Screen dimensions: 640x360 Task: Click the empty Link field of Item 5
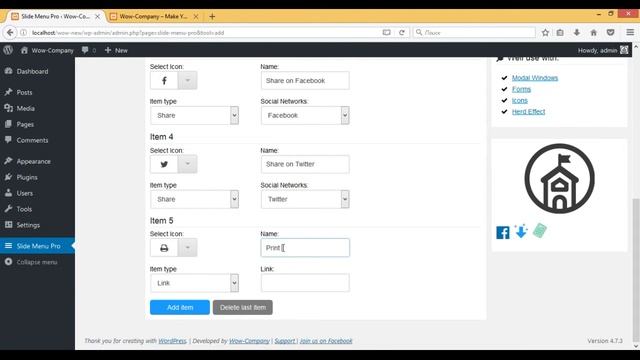point(305,283)
